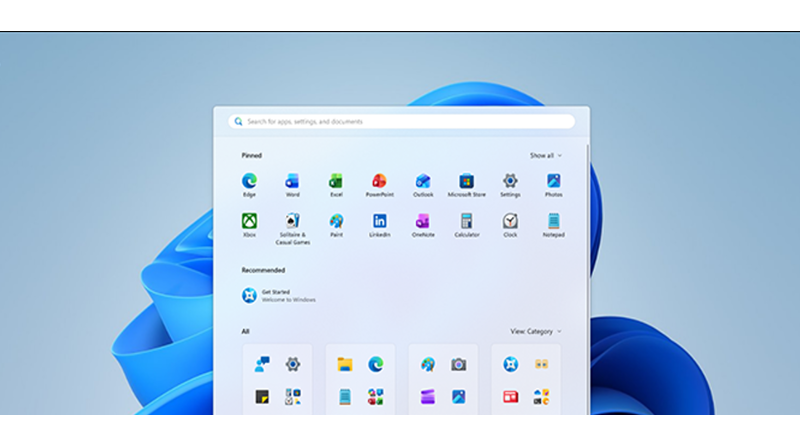This screenshot has width=800, height=445.
Task: Open the red News icon in All
Action: [511, 397]
